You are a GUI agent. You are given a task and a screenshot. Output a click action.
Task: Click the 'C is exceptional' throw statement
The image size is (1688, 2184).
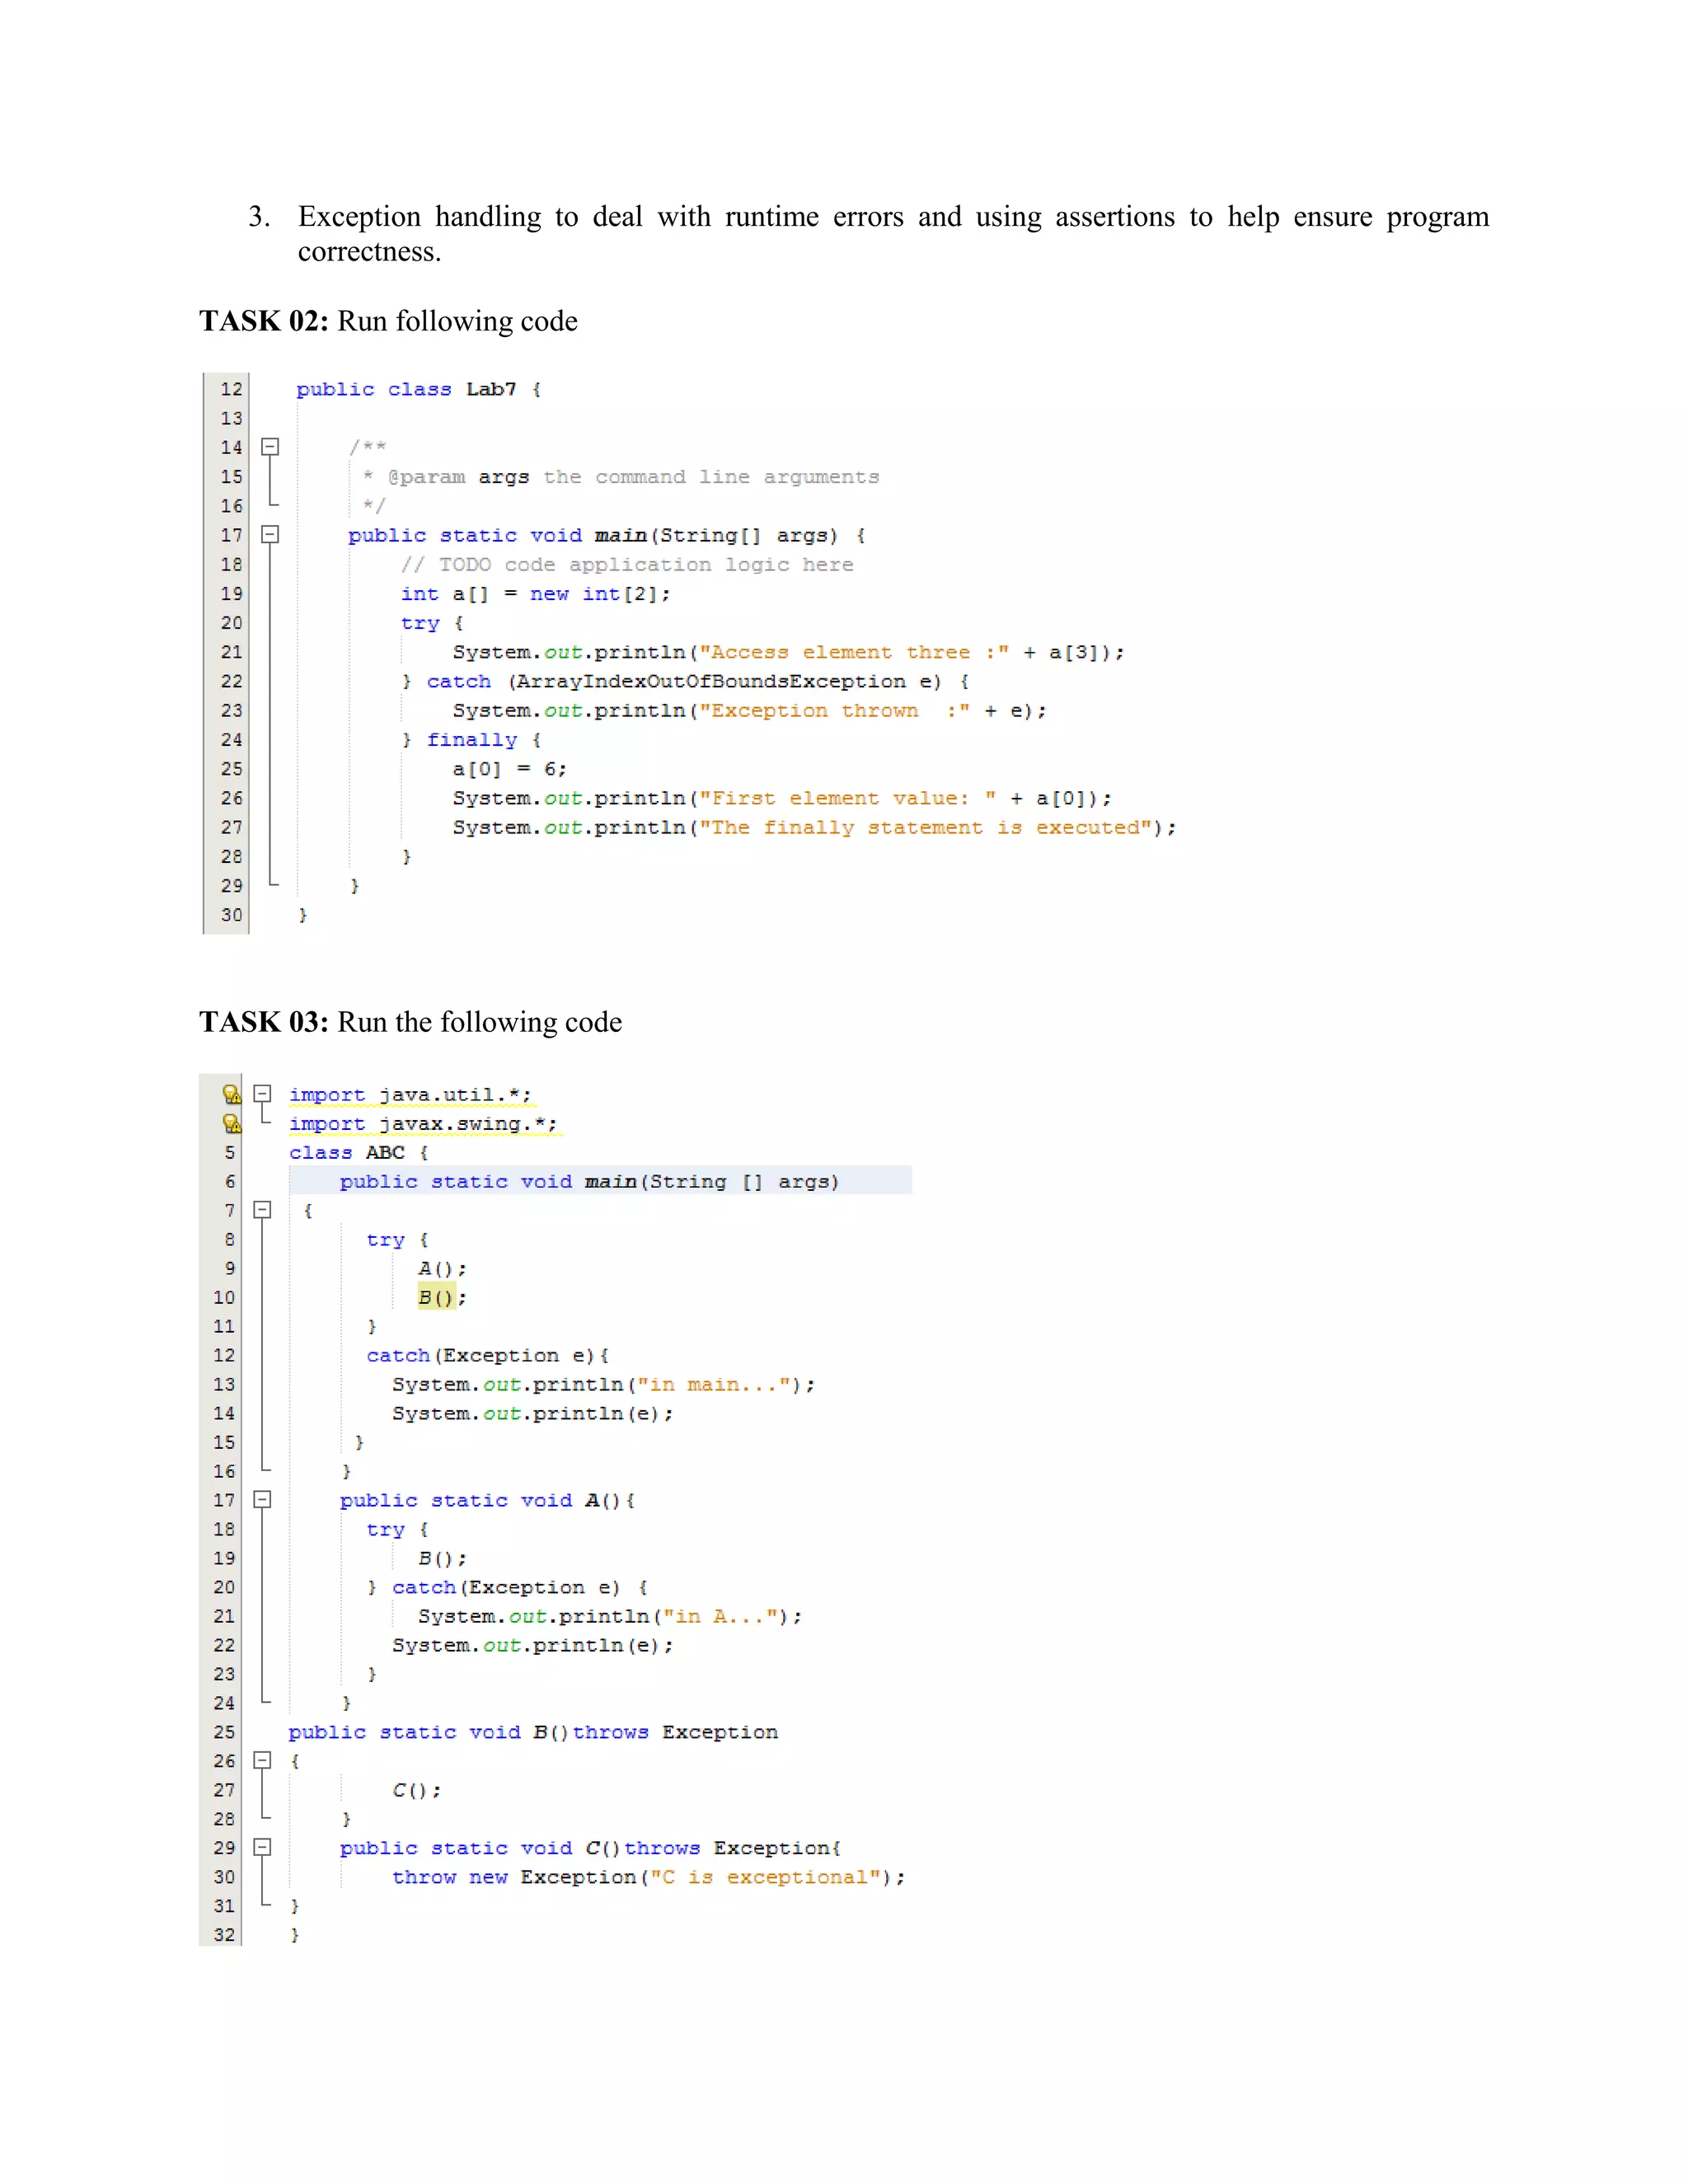[x=649, y=1878]
